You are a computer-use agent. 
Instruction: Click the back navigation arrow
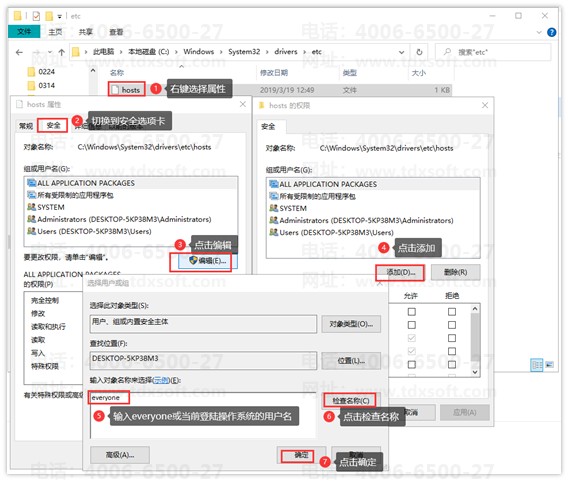point(19,52)
